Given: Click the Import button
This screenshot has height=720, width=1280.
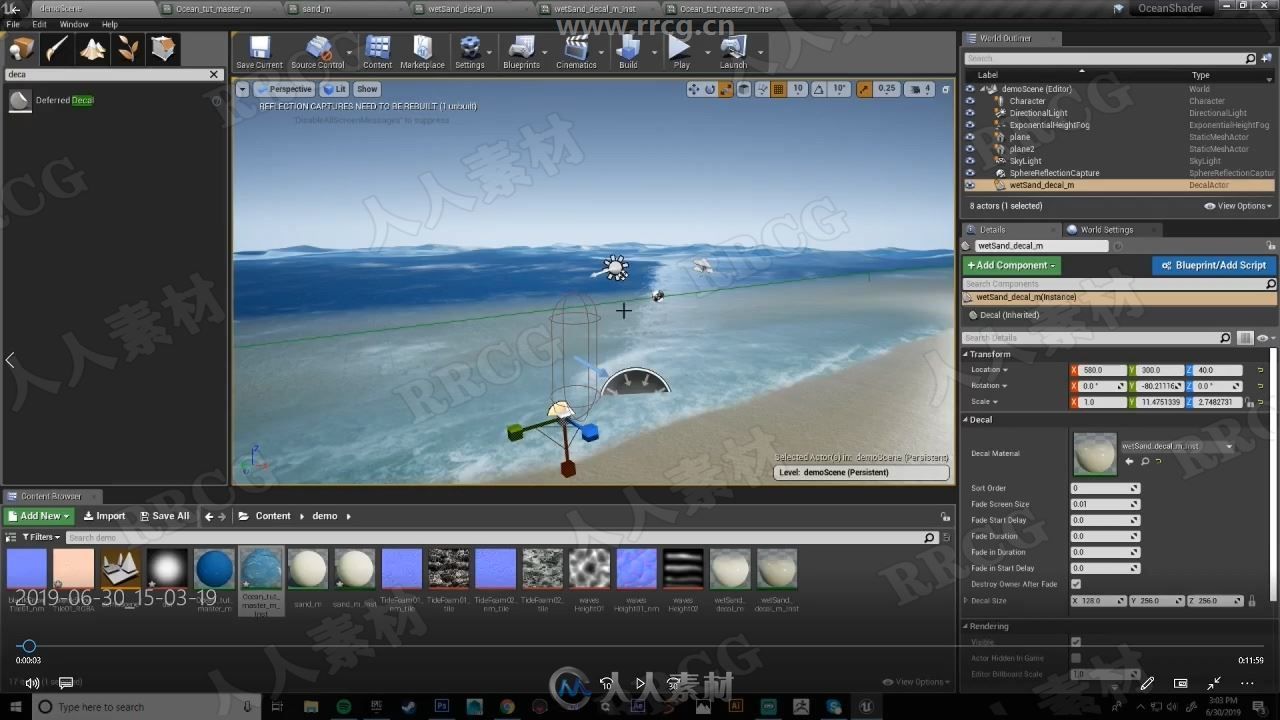Looking at the screenshot, I should pyautogui.click(x=104, y=516).
